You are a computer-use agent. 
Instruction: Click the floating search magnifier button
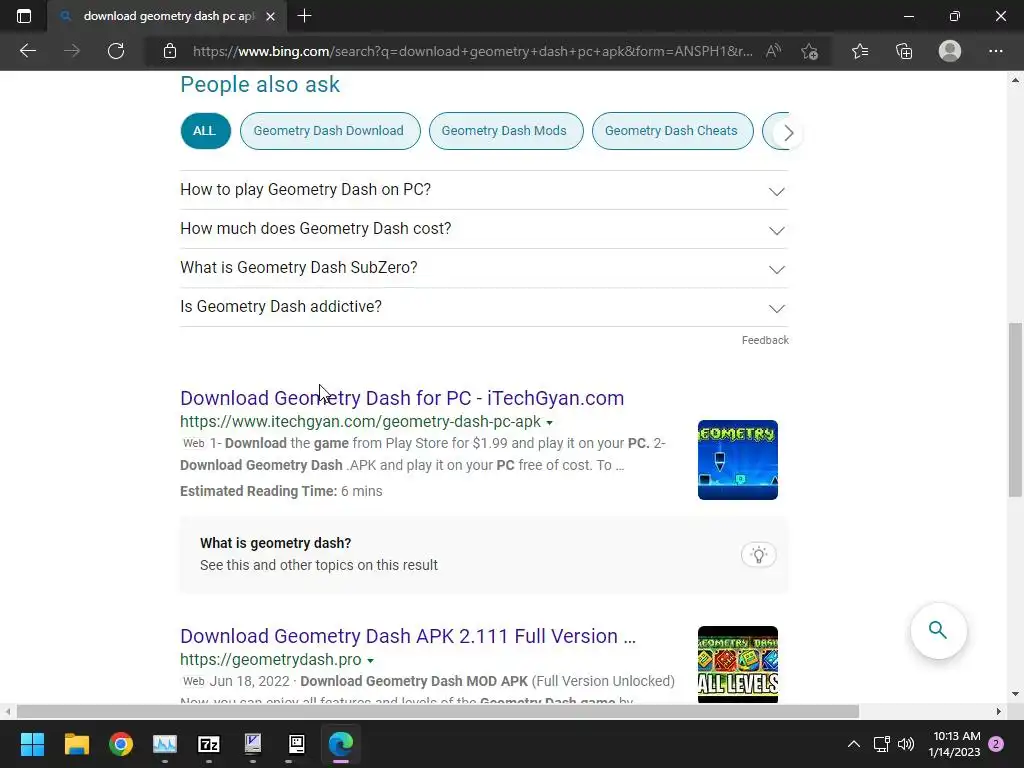(938, 630)
